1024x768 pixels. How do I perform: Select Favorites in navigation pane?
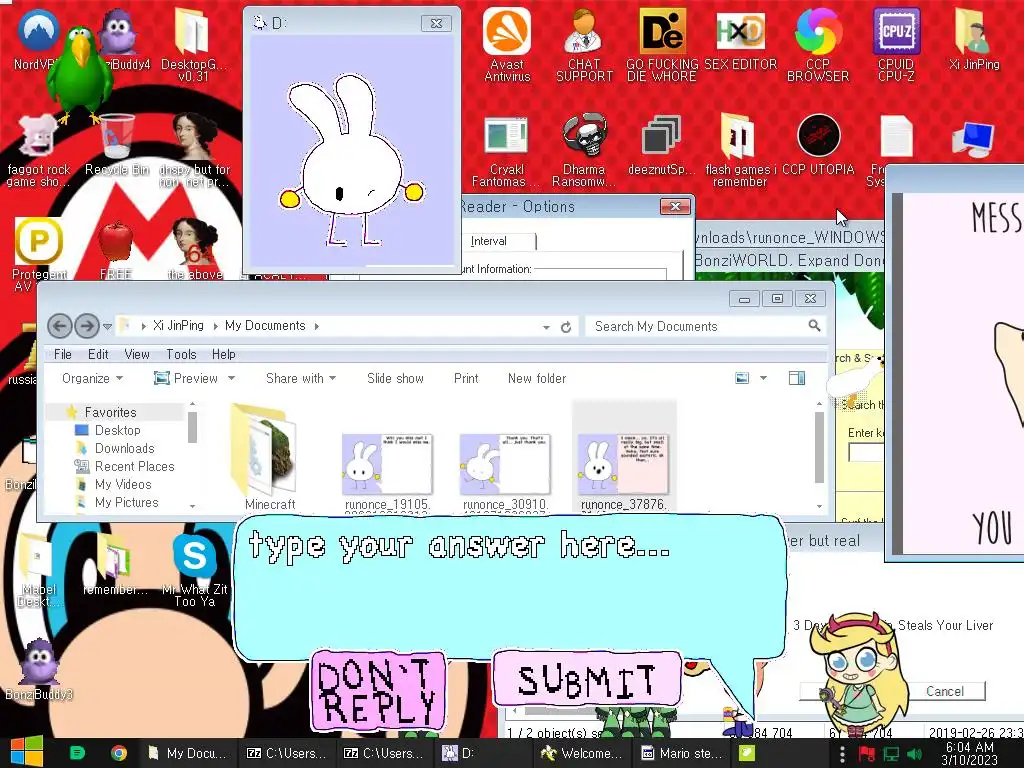(x=110, y=412)
